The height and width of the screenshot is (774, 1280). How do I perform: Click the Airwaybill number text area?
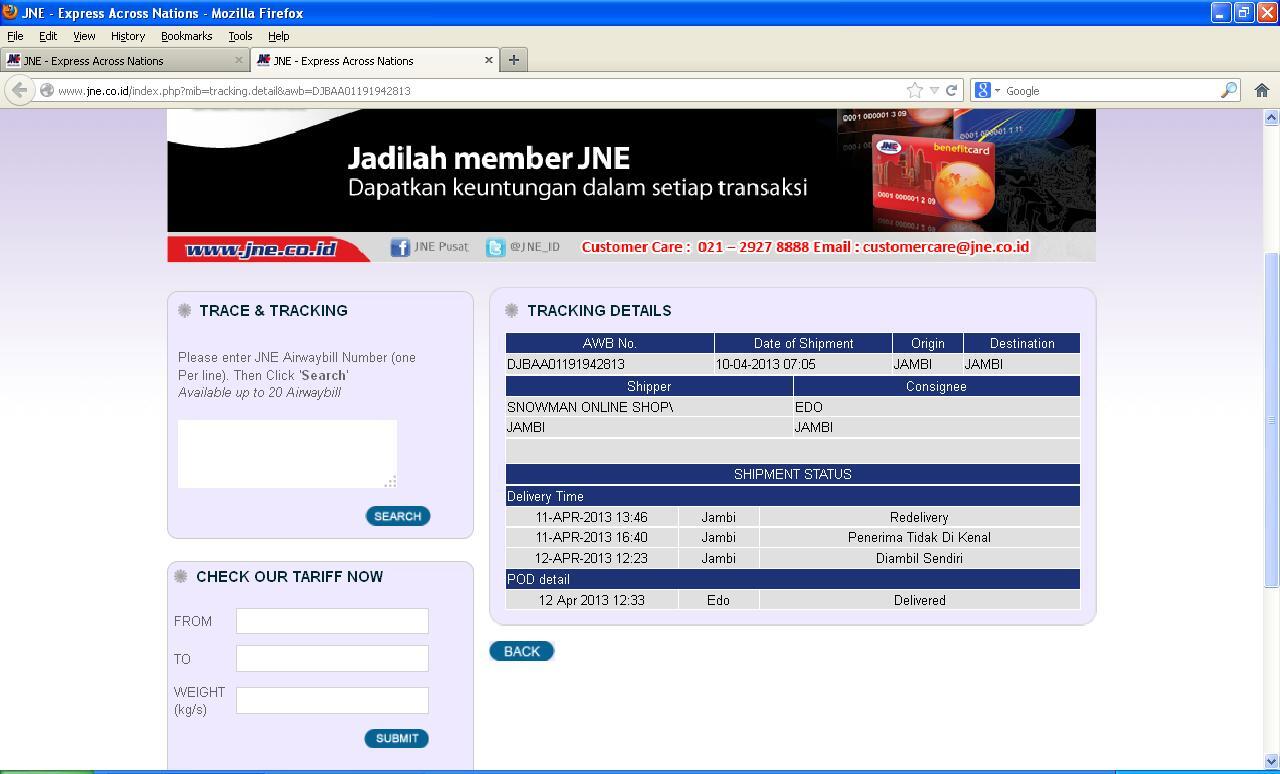(288, 454)
